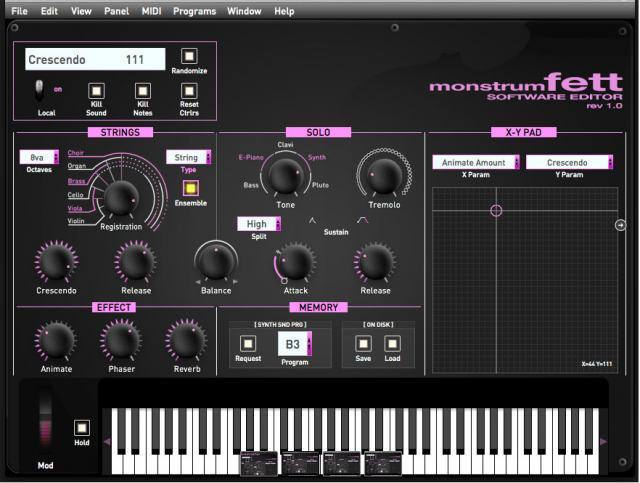
Task: Click the Save on disk button
Action: tap(363, 343)
